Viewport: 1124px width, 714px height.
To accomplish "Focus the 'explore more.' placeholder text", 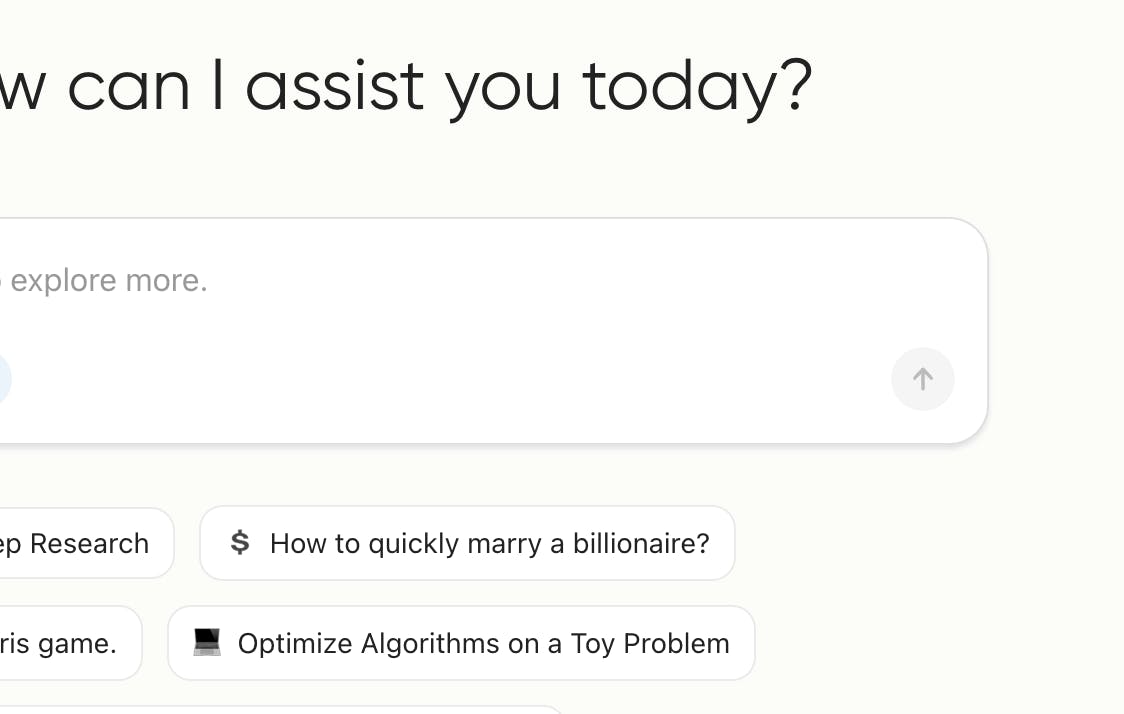I will pos(109,280).
